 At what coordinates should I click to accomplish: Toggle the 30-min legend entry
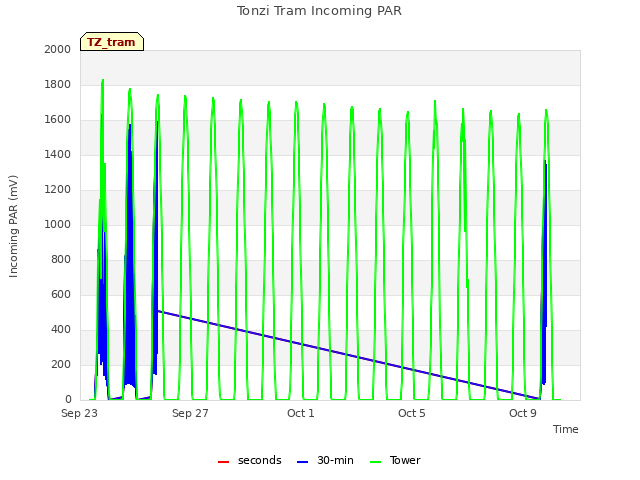pyautogui.click(x=325, y=461)
